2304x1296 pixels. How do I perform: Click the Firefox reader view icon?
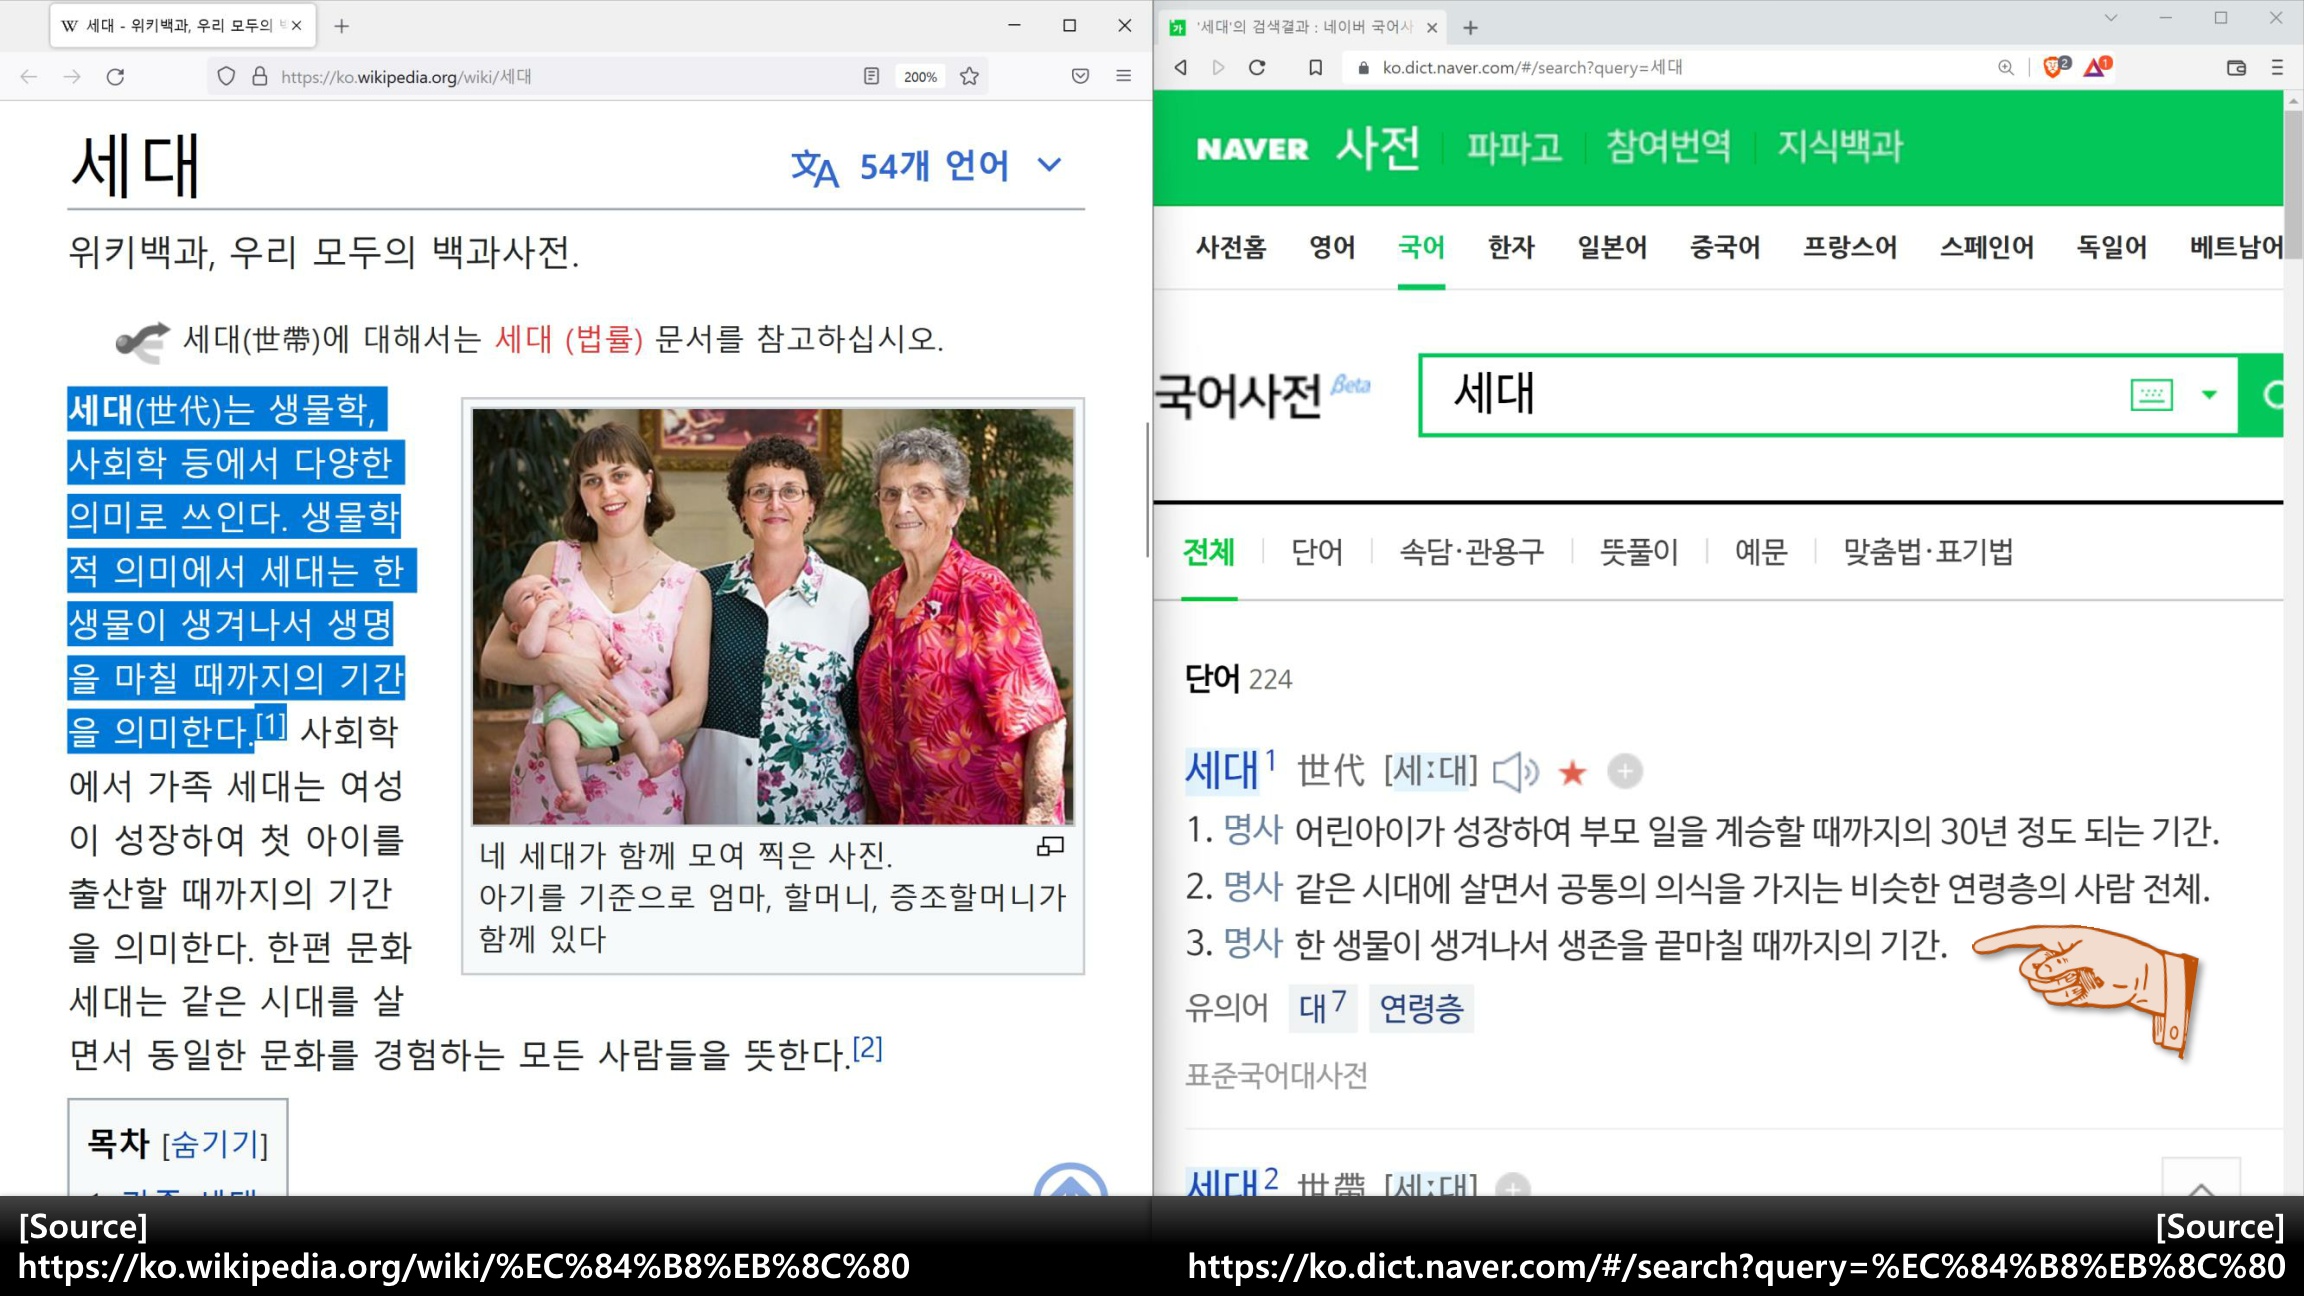click(871, 76)
